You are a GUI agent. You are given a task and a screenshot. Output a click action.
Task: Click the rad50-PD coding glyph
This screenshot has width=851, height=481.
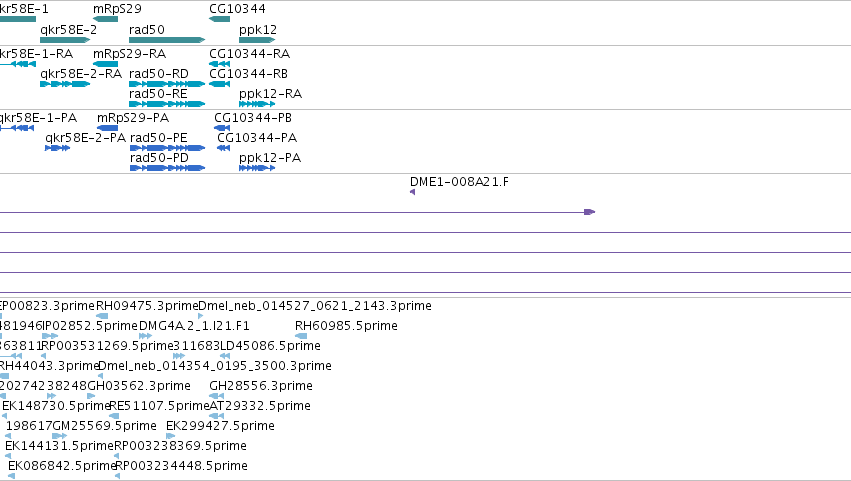click(x=167, y=168)
